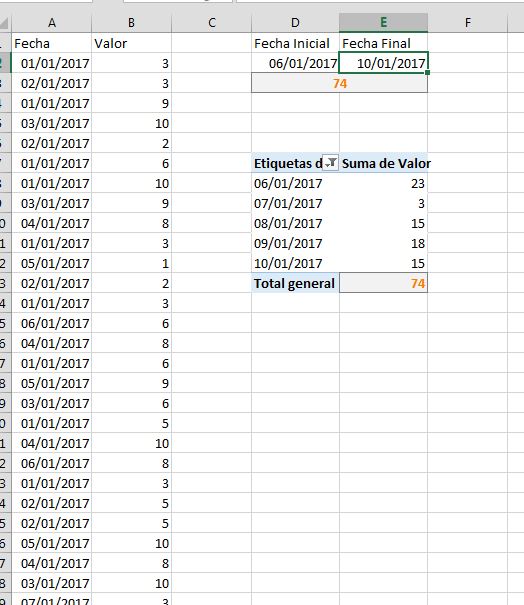Image resolution: width=524 pixels, height=605 pixels.
Task: Click the Suma de Valor pivot header
Action: click(384, 163)
